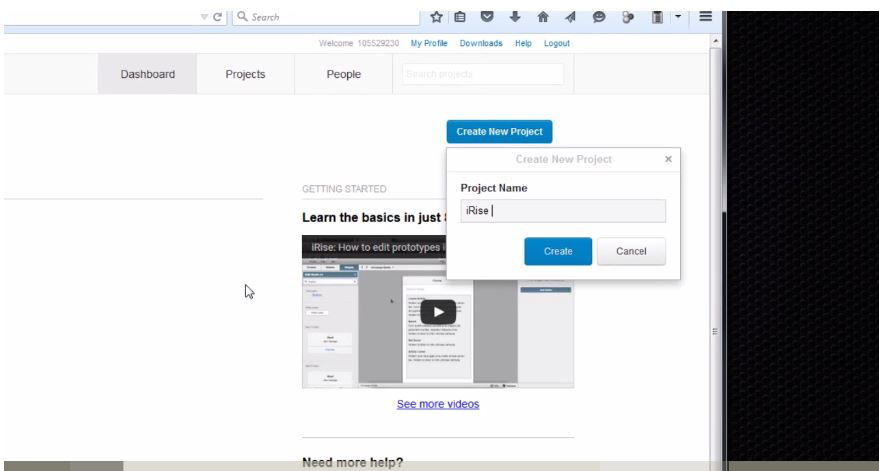Switch to the Projects tab

tap(245, 74)
